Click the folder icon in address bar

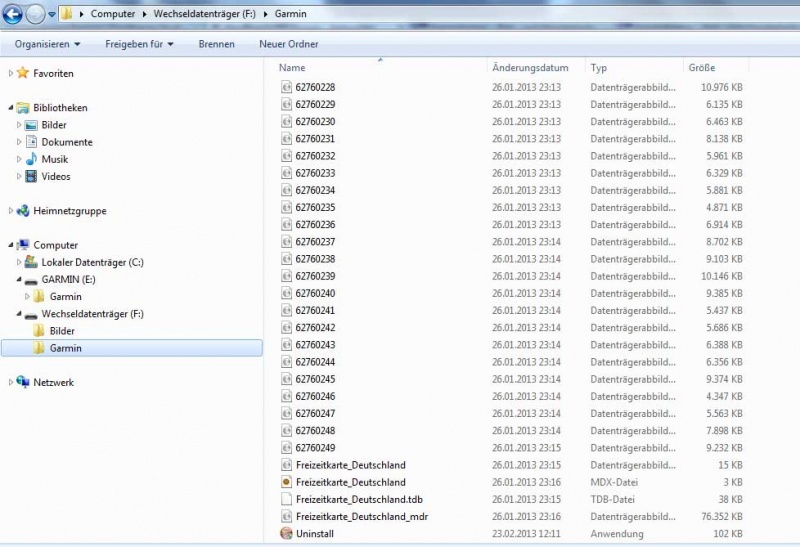[x=66, y=14]
